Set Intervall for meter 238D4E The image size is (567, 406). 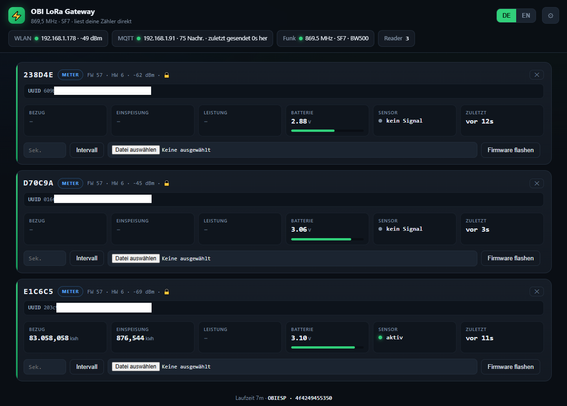(x=87, y=150)
